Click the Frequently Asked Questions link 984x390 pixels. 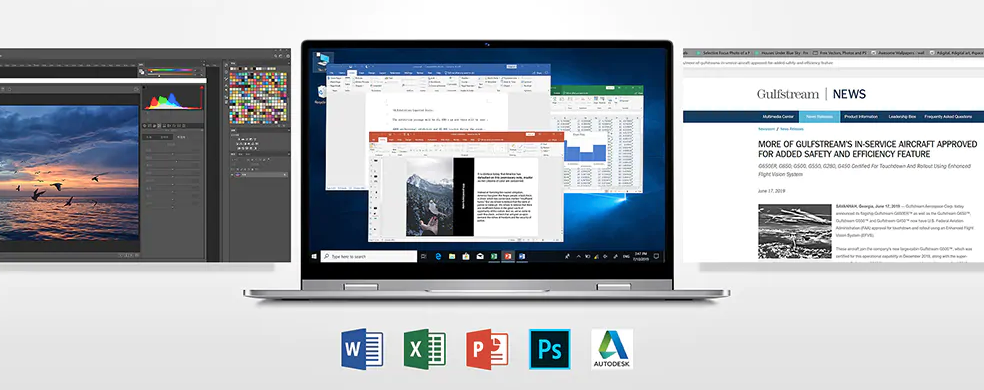pyautogui.click(x=948, y=117)
